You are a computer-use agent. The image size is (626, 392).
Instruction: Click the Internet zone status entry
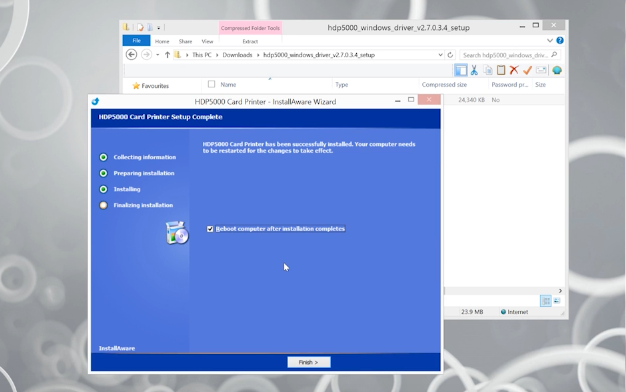tap(515, 312)
